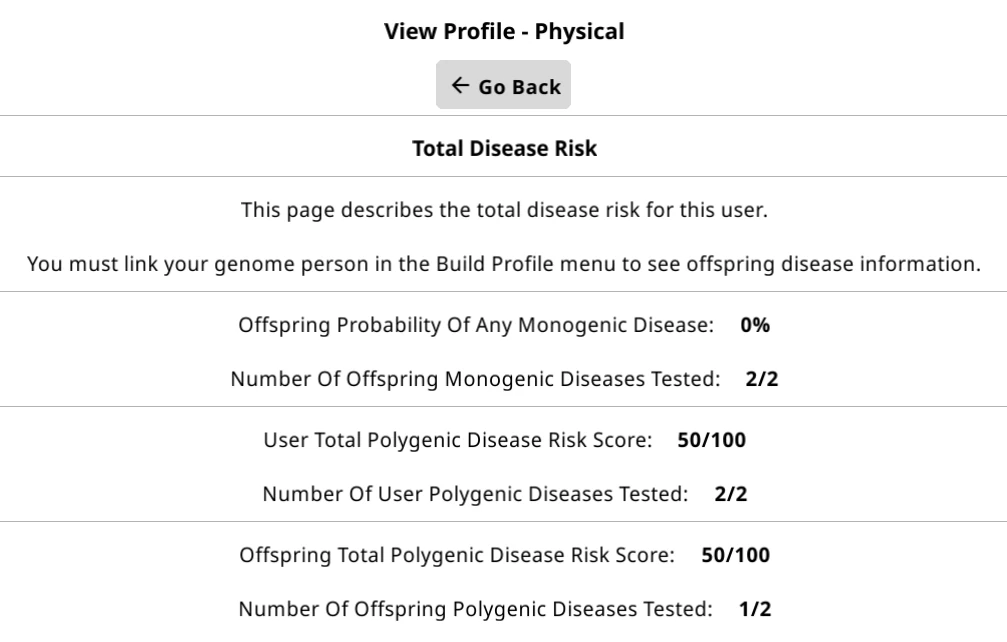Click the Number Of User Polygenic Diseases Tested label
1007x642 pixels.
[475, 494]
